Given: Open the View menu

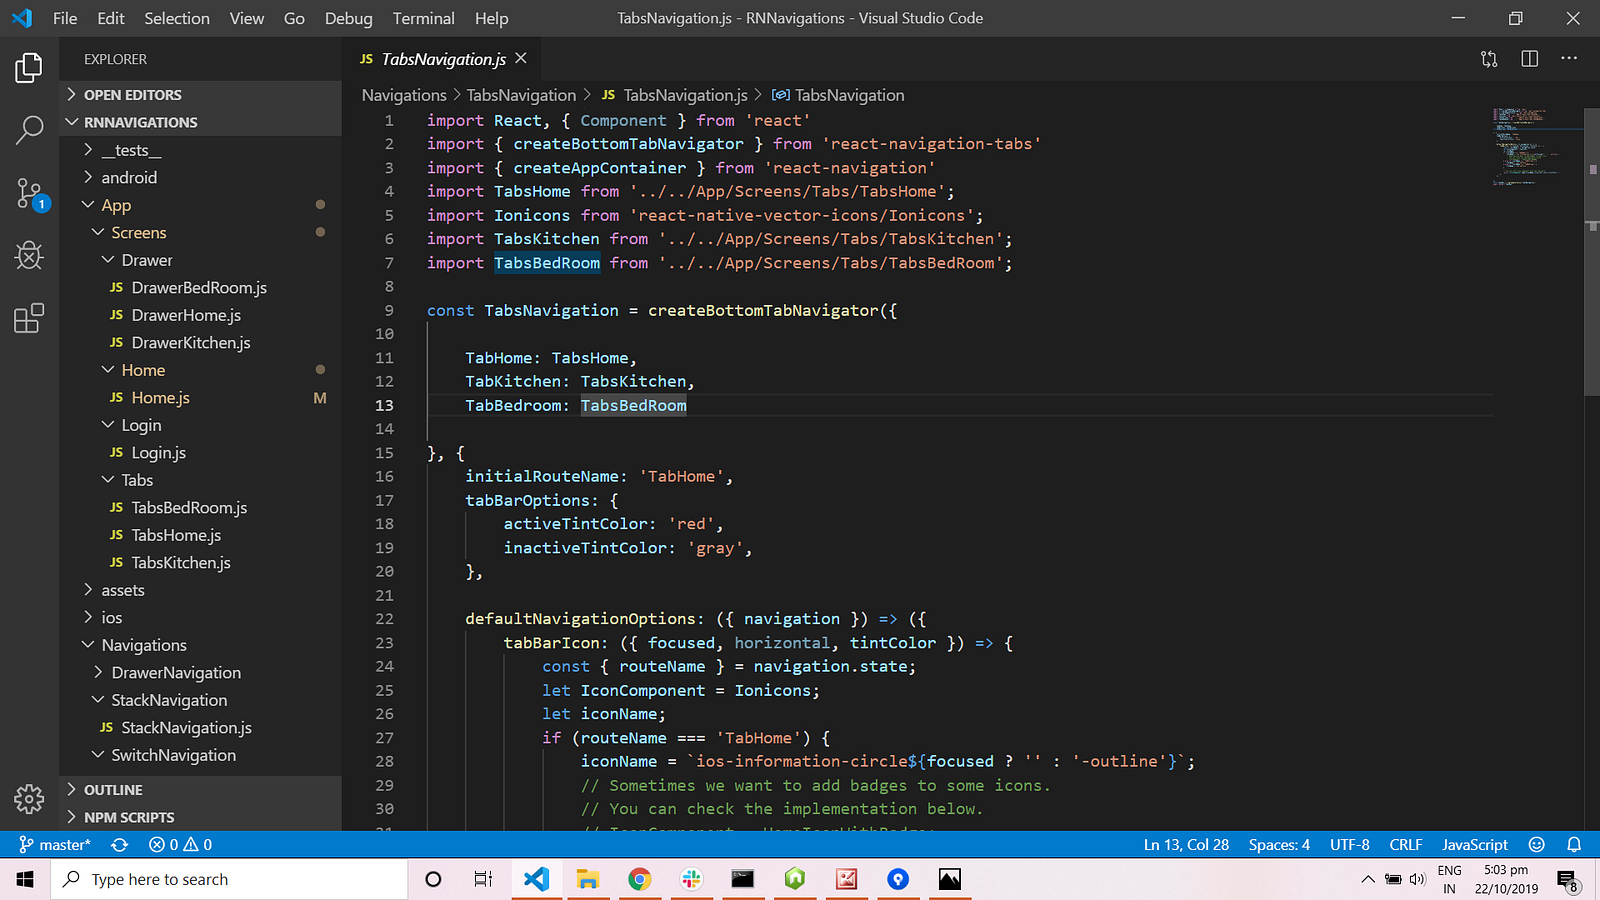Looking at the screenshot, I should pos(247,18).
